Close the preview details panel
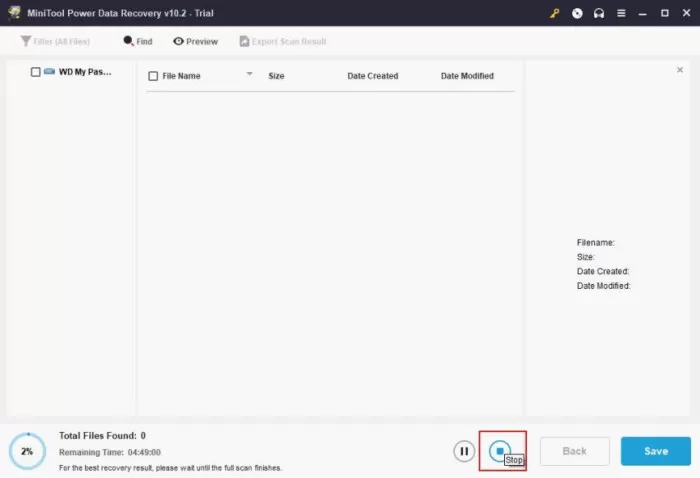 (679, 70)
